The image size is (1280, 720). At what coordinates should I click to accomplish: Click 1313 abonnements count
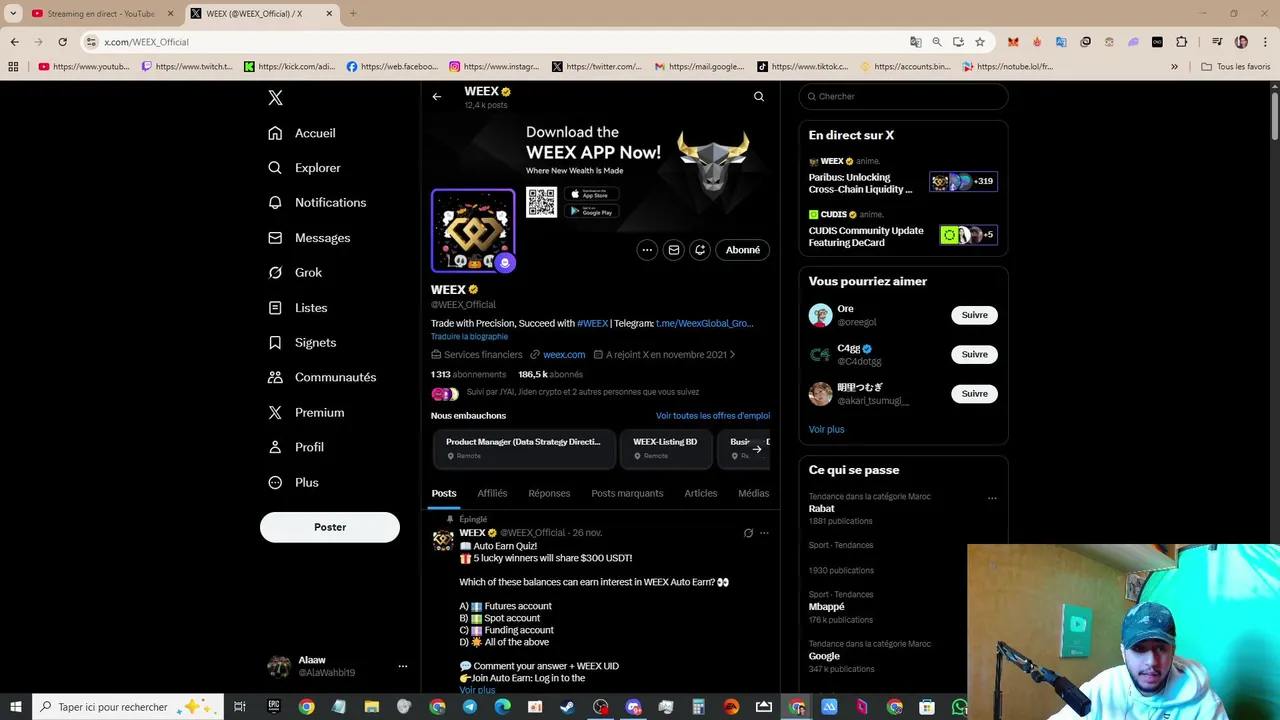pyautogui.click(x=468, y=374)
